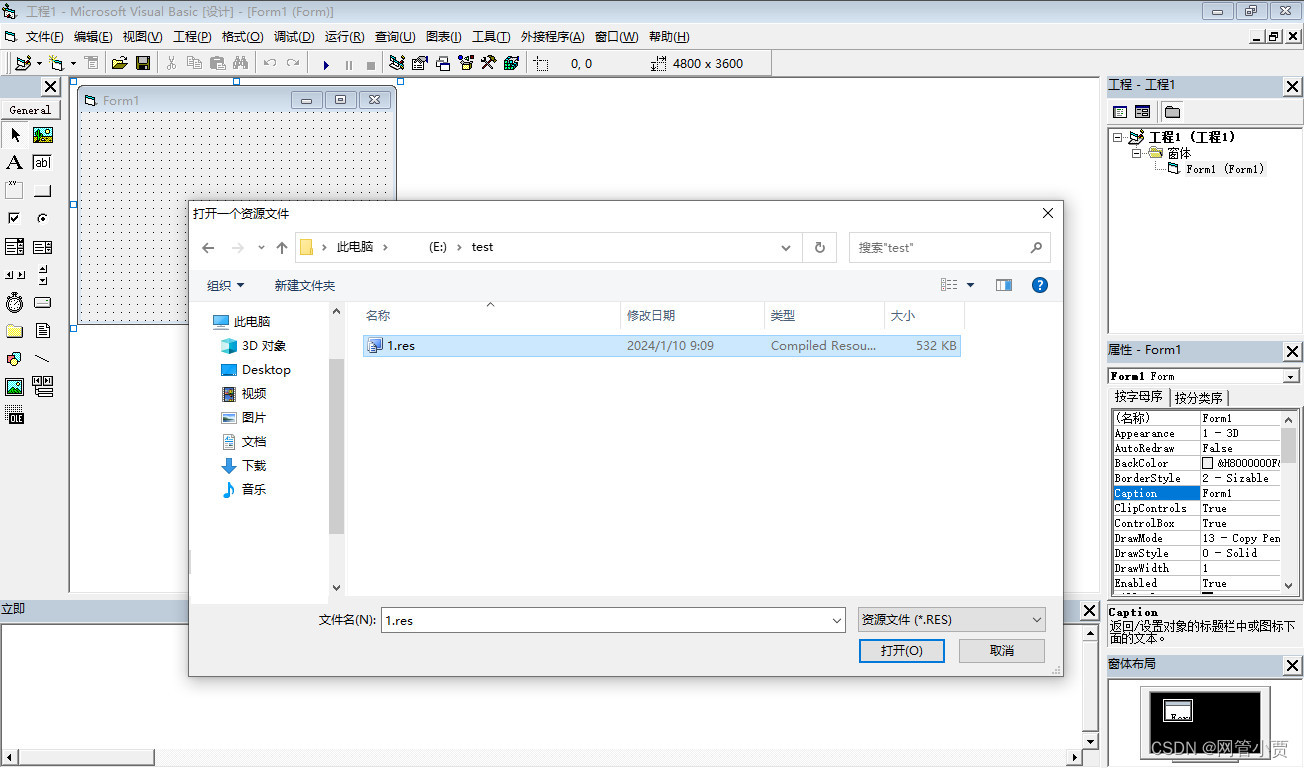Screen dimensions: 1304x768
Task: Select the DriveListBox control tool
Action: 43,303
